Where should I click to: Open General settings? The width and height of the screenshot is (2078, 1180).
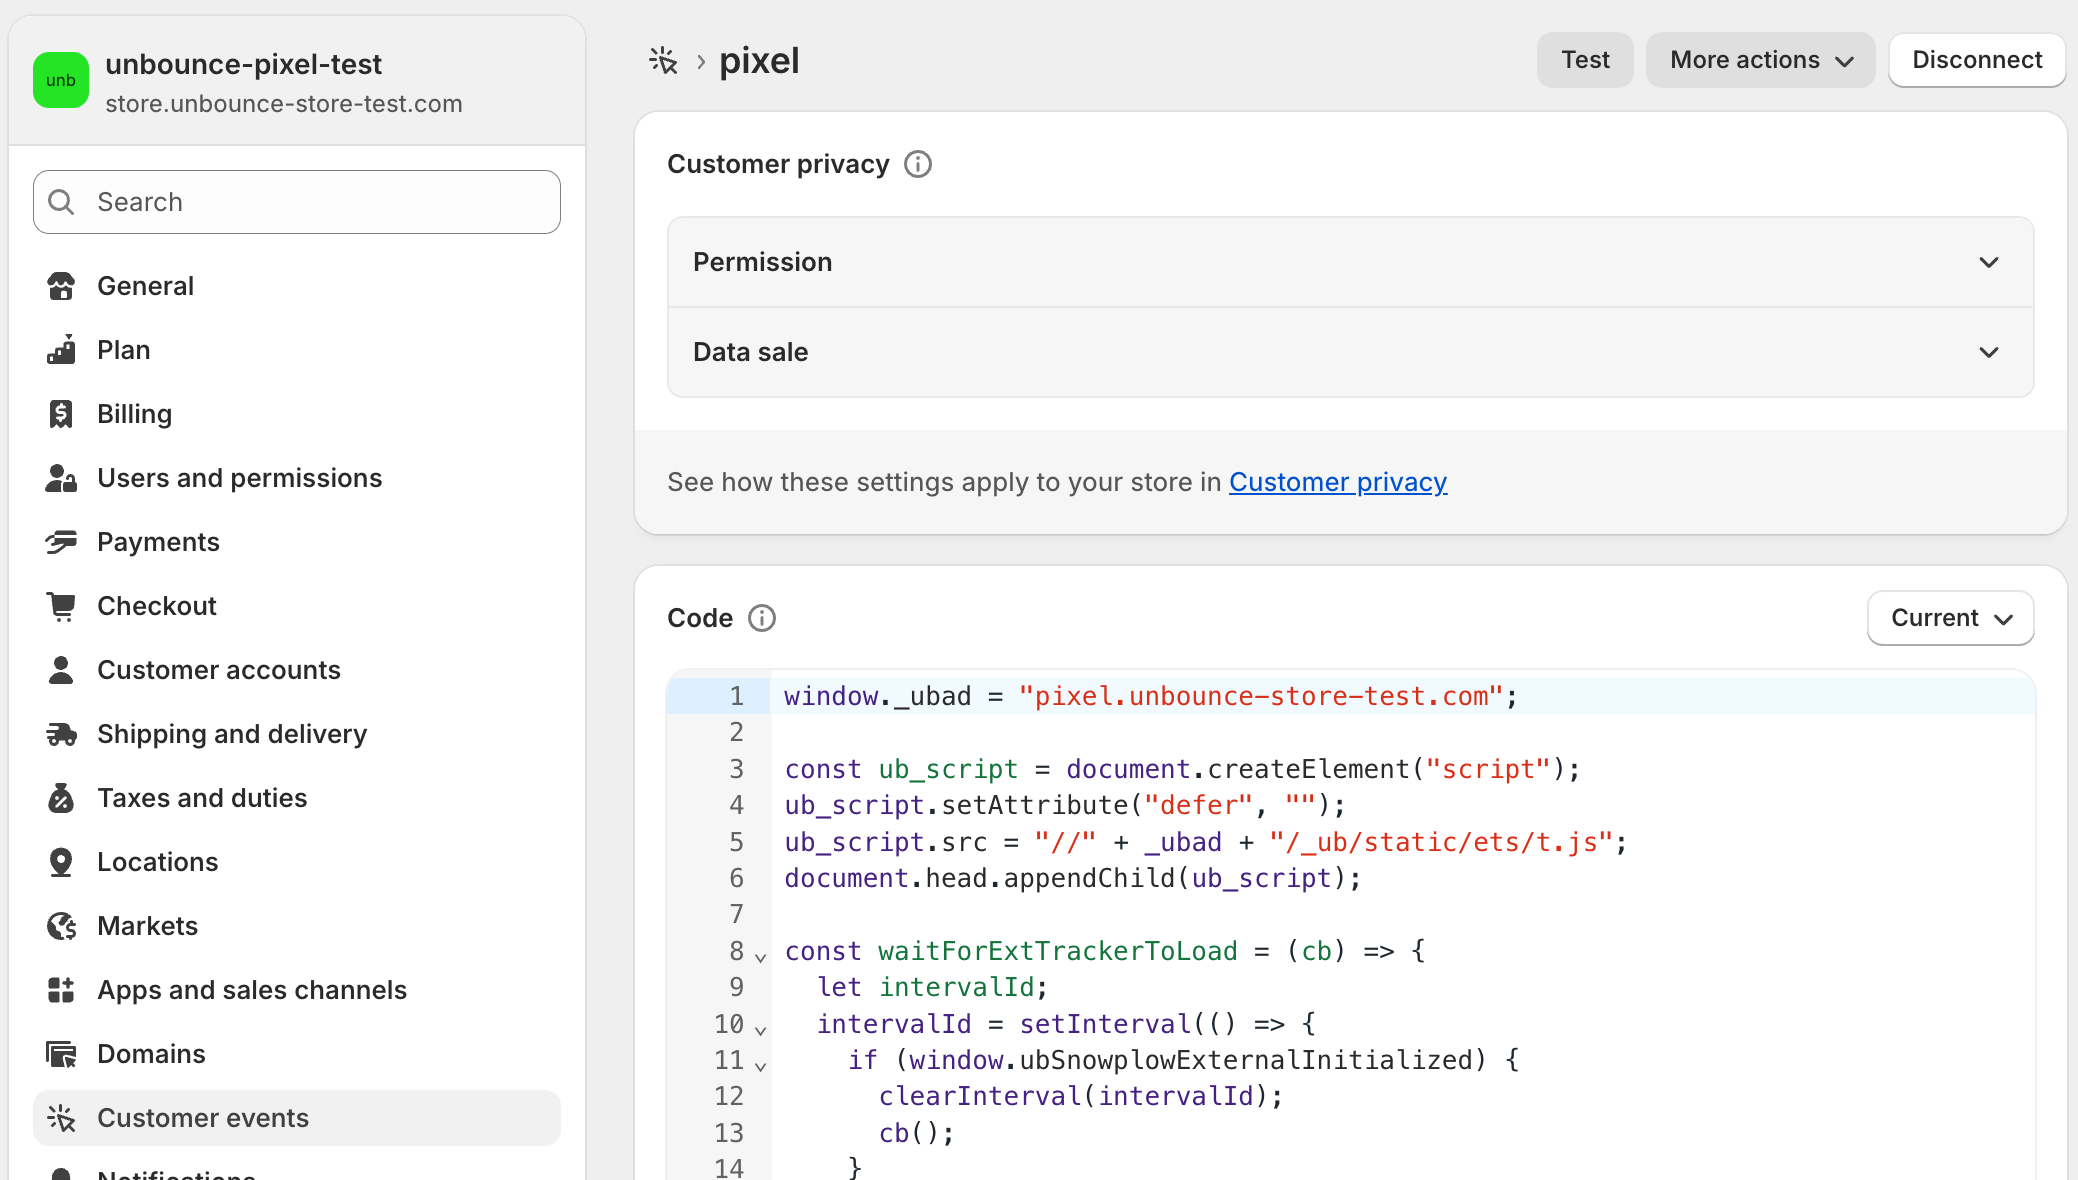297,286
